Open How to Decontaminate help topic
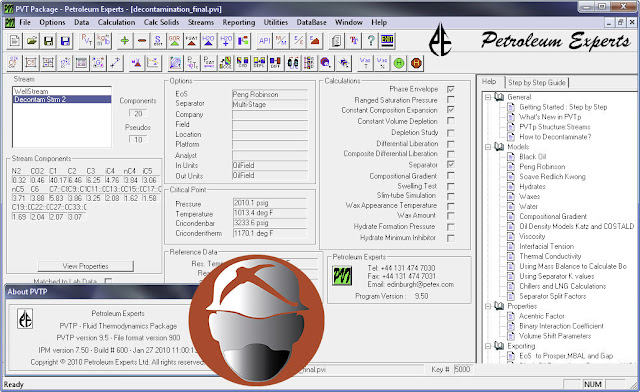 [555, 137]
